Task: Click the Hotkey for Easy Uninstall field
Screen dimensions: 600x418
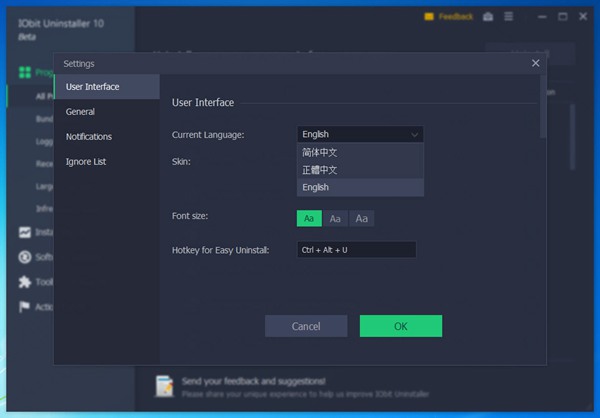Action: [x=357, y=250]
